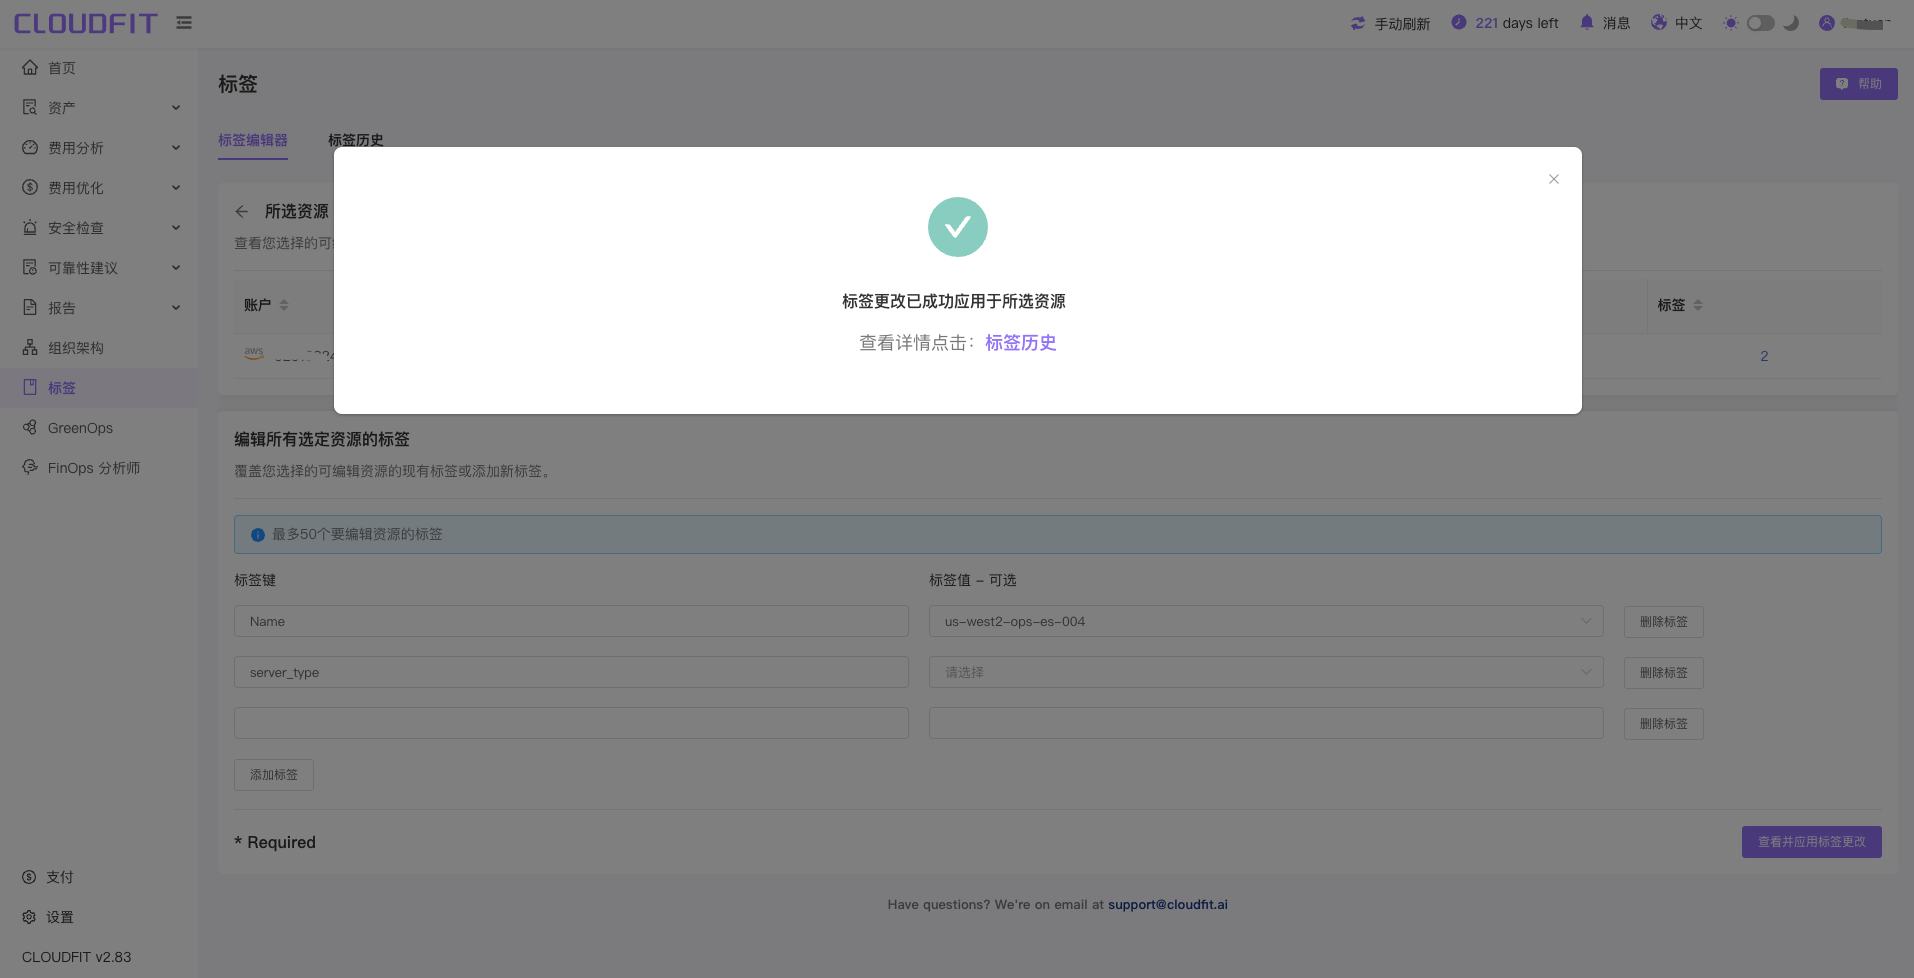Click the language globe icon
This screenshot has height=978, width=1914.
(x=1659, y=22)
